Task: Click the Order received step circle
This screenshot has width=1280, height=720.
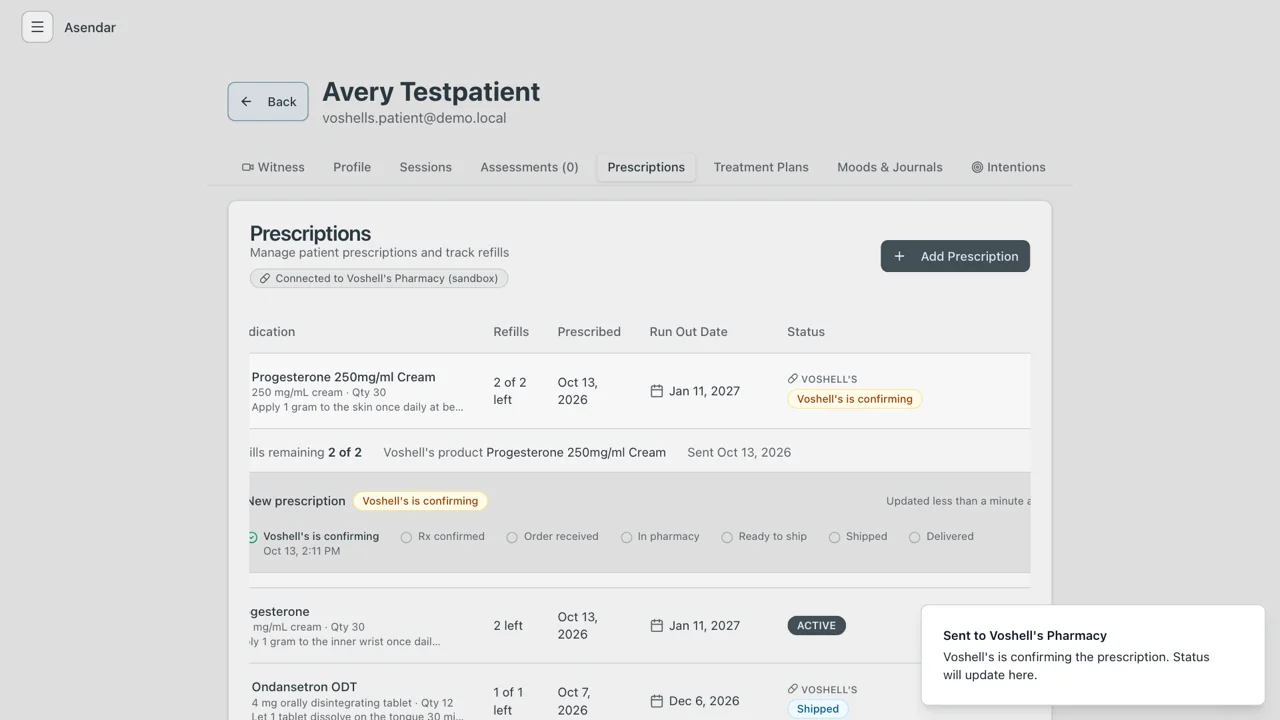Action: [x=512, y=537]
